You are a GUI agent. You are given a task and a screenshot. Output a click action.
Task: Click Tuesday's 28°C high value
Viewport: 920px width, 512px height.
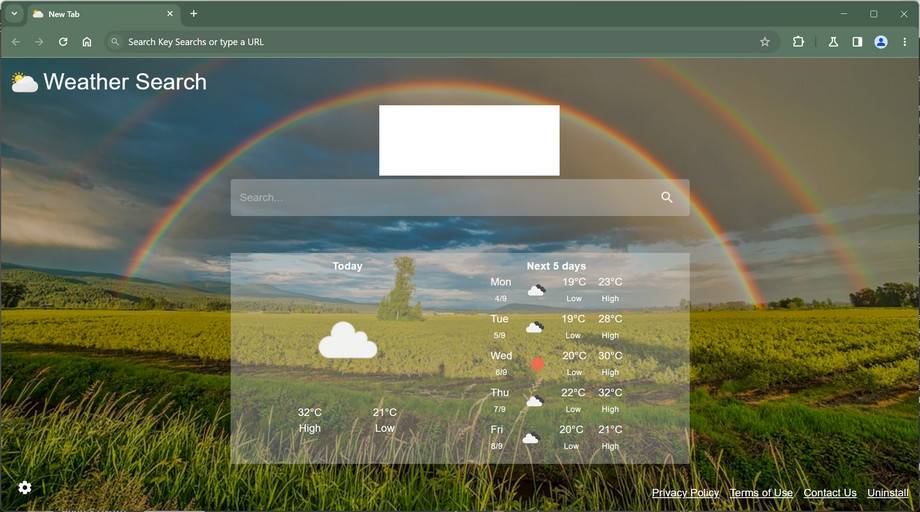[610, 318]
